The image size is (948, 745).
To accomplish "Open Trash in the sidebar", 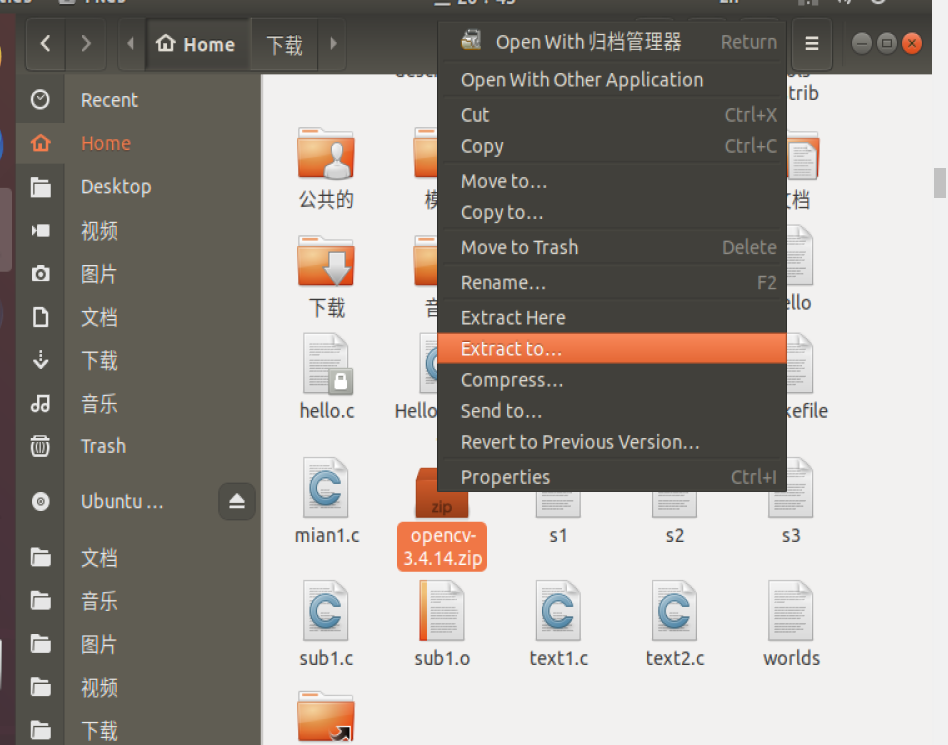I will [x=103, y=446].
